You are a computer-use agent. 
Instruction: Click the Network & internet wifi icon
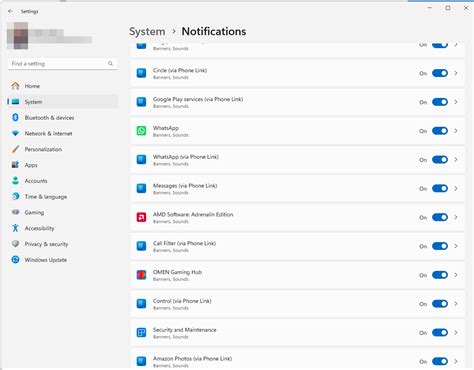(15, 133)
